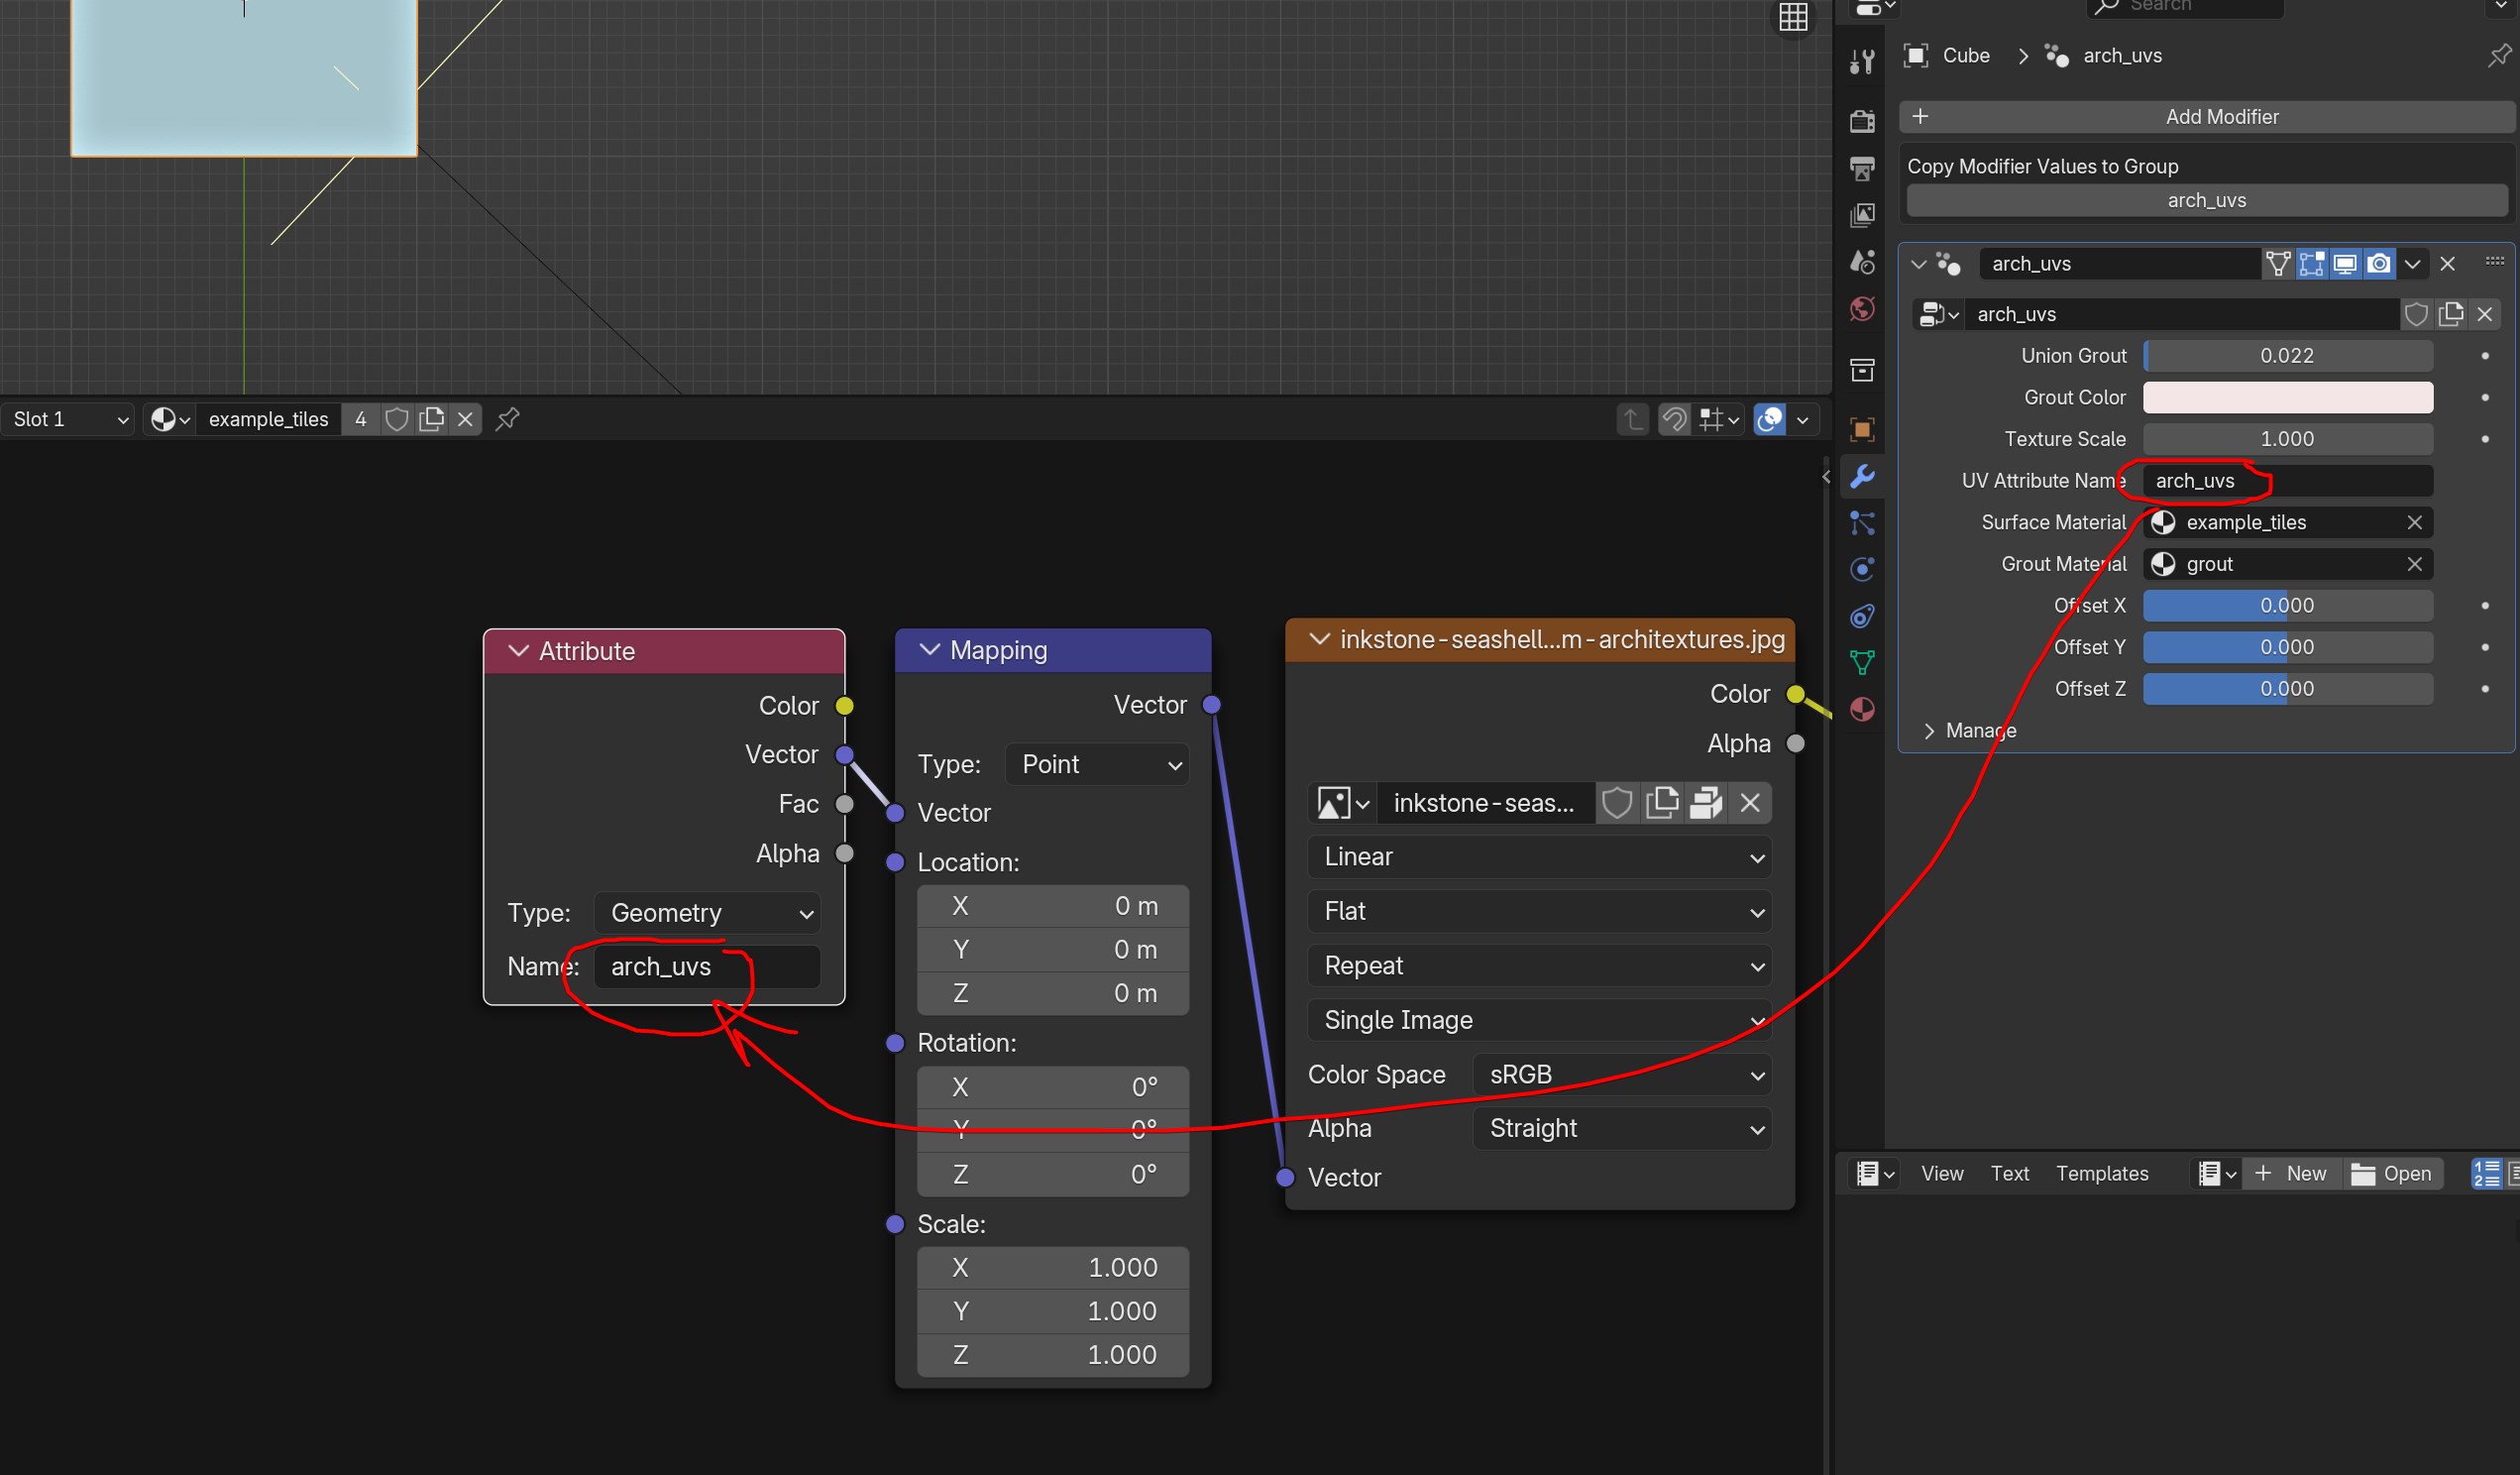Open the Mapping node Type dropdown
The image size is (2520, 1475).
[1097, 764]
